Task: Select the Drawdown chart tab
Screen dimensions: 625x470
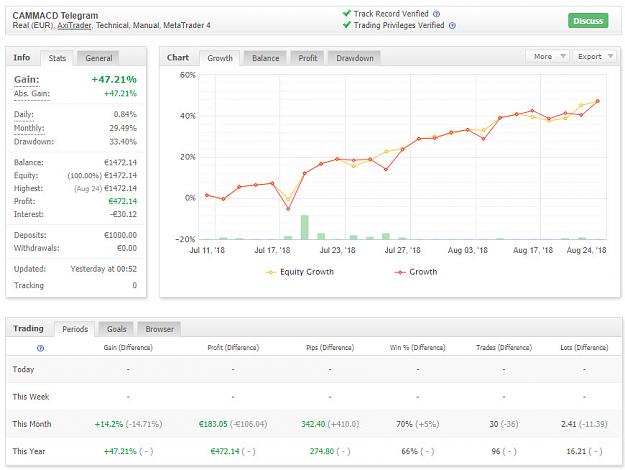Action: [354, 58]
